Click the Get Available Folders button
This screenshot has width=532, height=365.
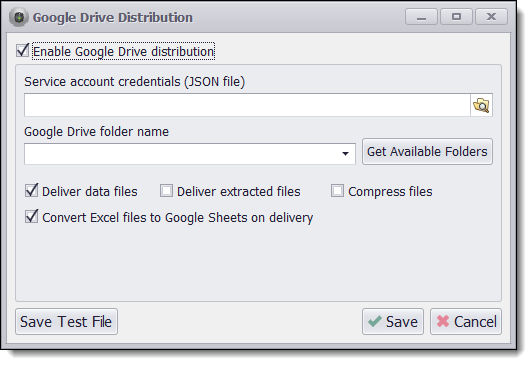pos(427,152)
